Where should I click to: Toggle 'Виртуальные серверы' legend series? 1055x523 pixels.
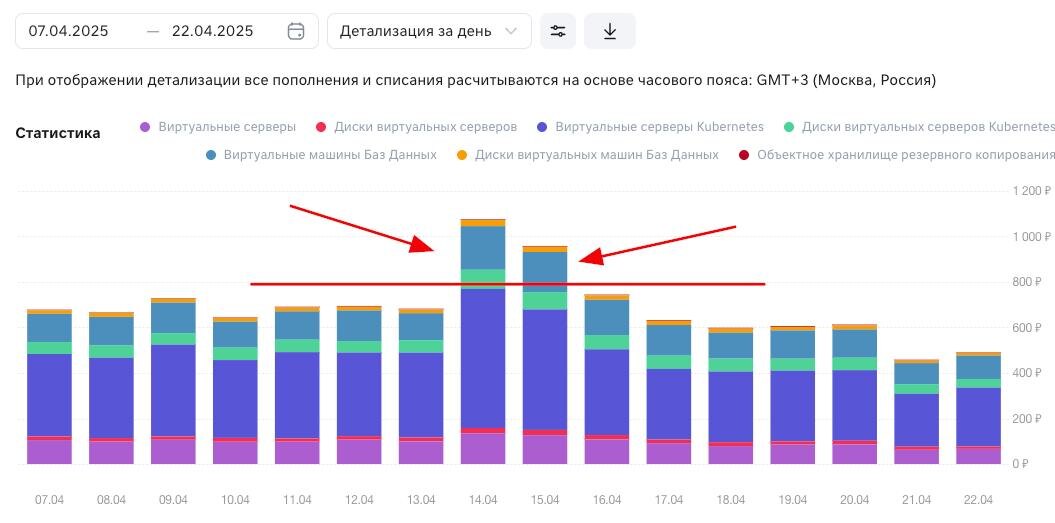click(218, 127)
